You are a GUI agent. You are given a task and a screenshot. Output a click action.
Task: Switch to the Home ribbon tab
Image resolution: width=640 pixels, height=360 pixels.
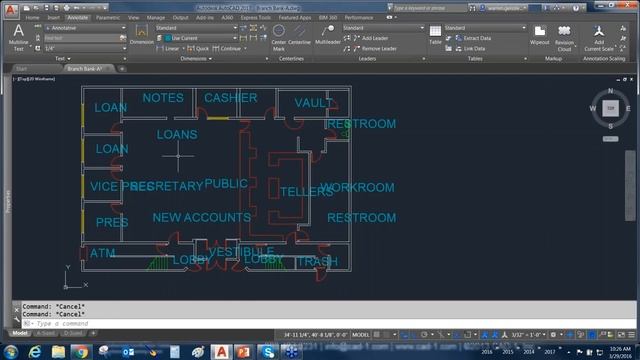(x=32, y=18)
